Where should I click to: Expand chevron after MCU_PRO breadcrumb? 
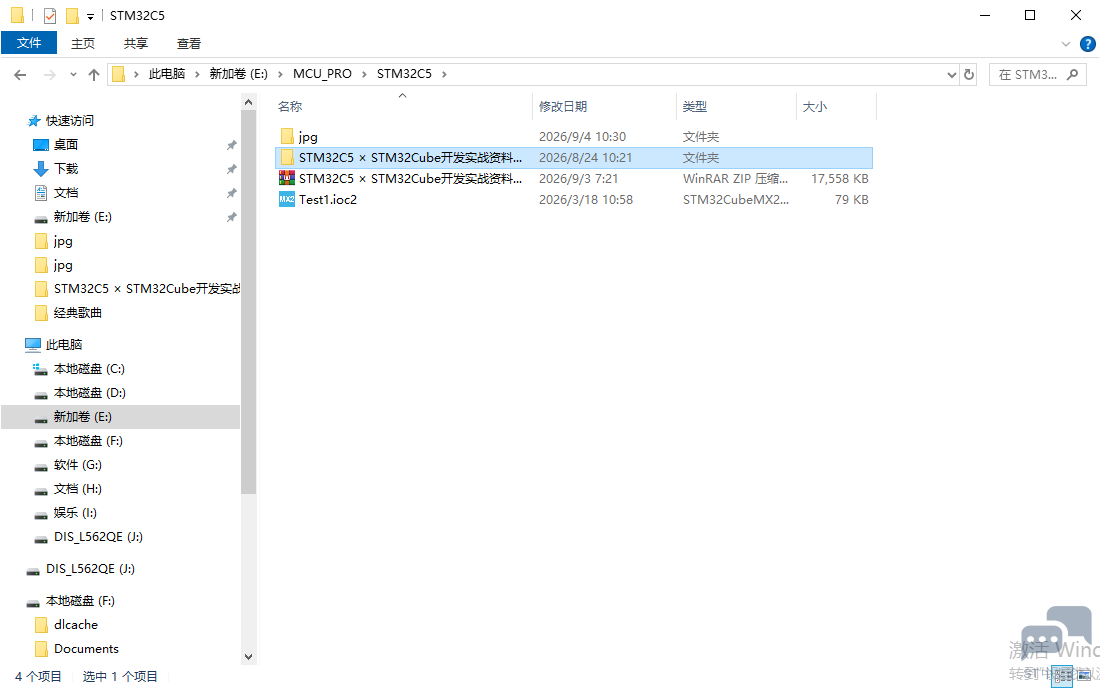pos(364,74)
